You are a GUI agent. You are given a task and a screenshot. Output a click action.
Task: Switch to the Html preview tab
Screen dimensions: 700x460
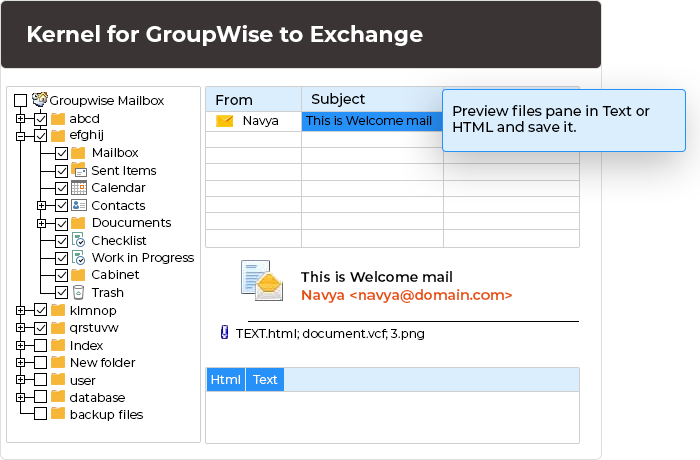[x=225, y=380]
